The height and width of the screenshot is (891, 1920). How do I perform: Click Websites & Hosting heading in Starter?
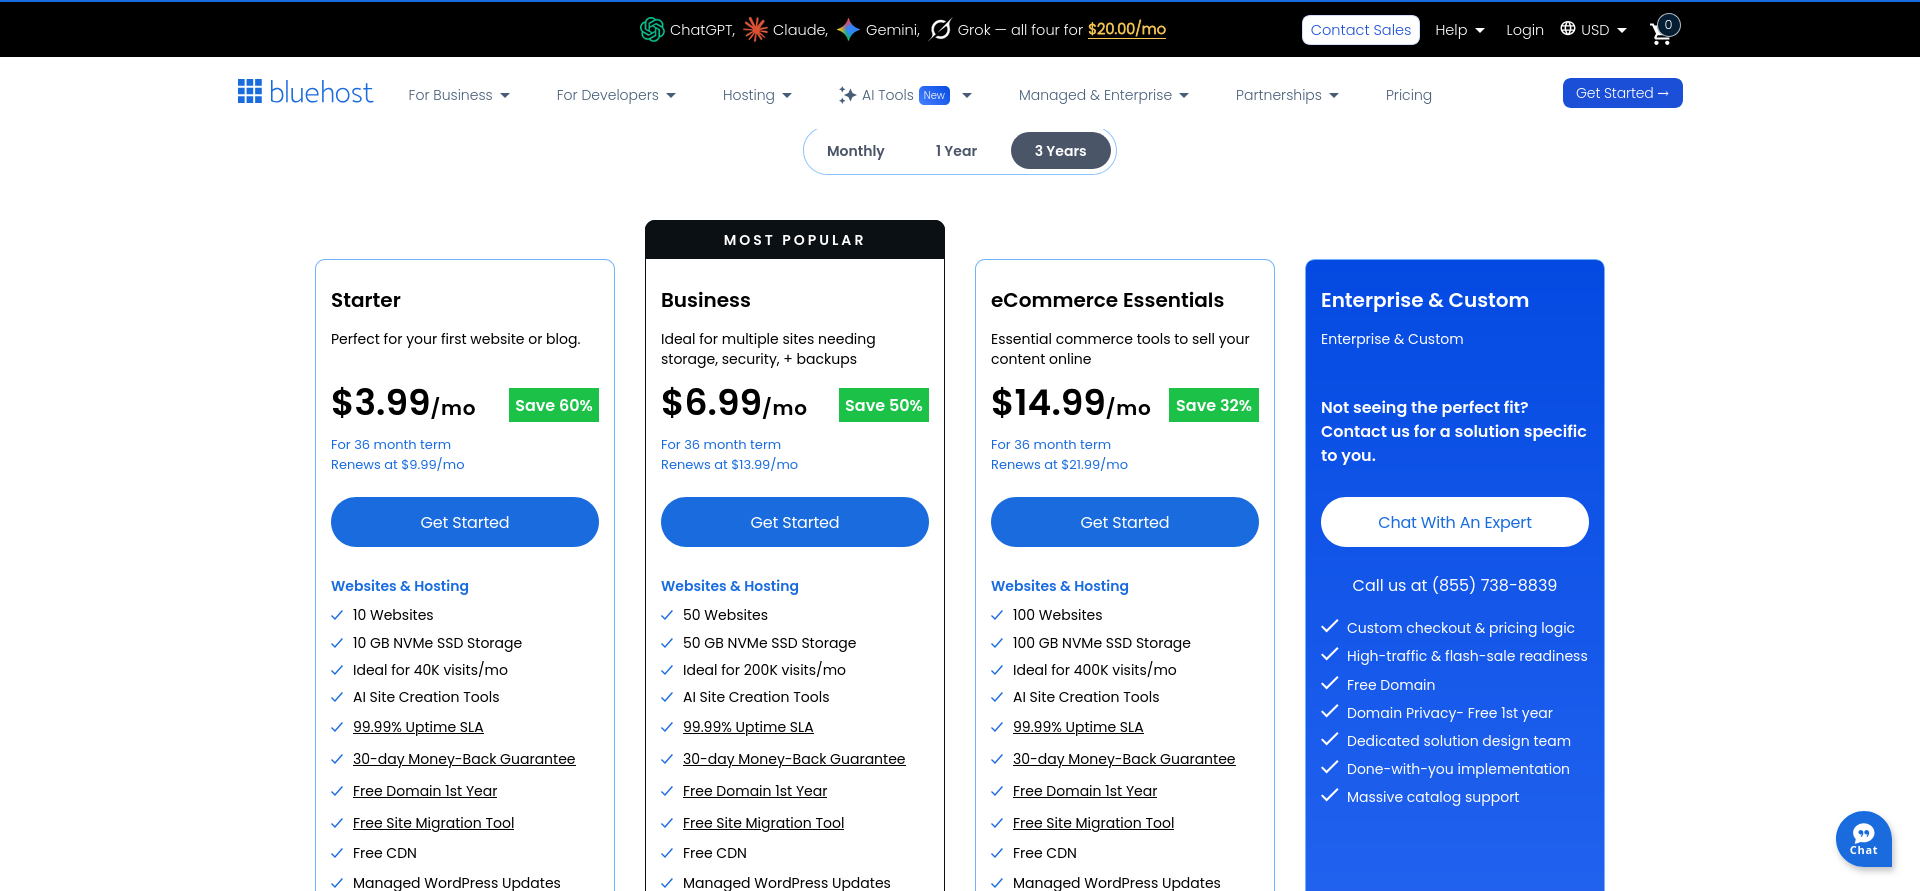click(400, 586)
